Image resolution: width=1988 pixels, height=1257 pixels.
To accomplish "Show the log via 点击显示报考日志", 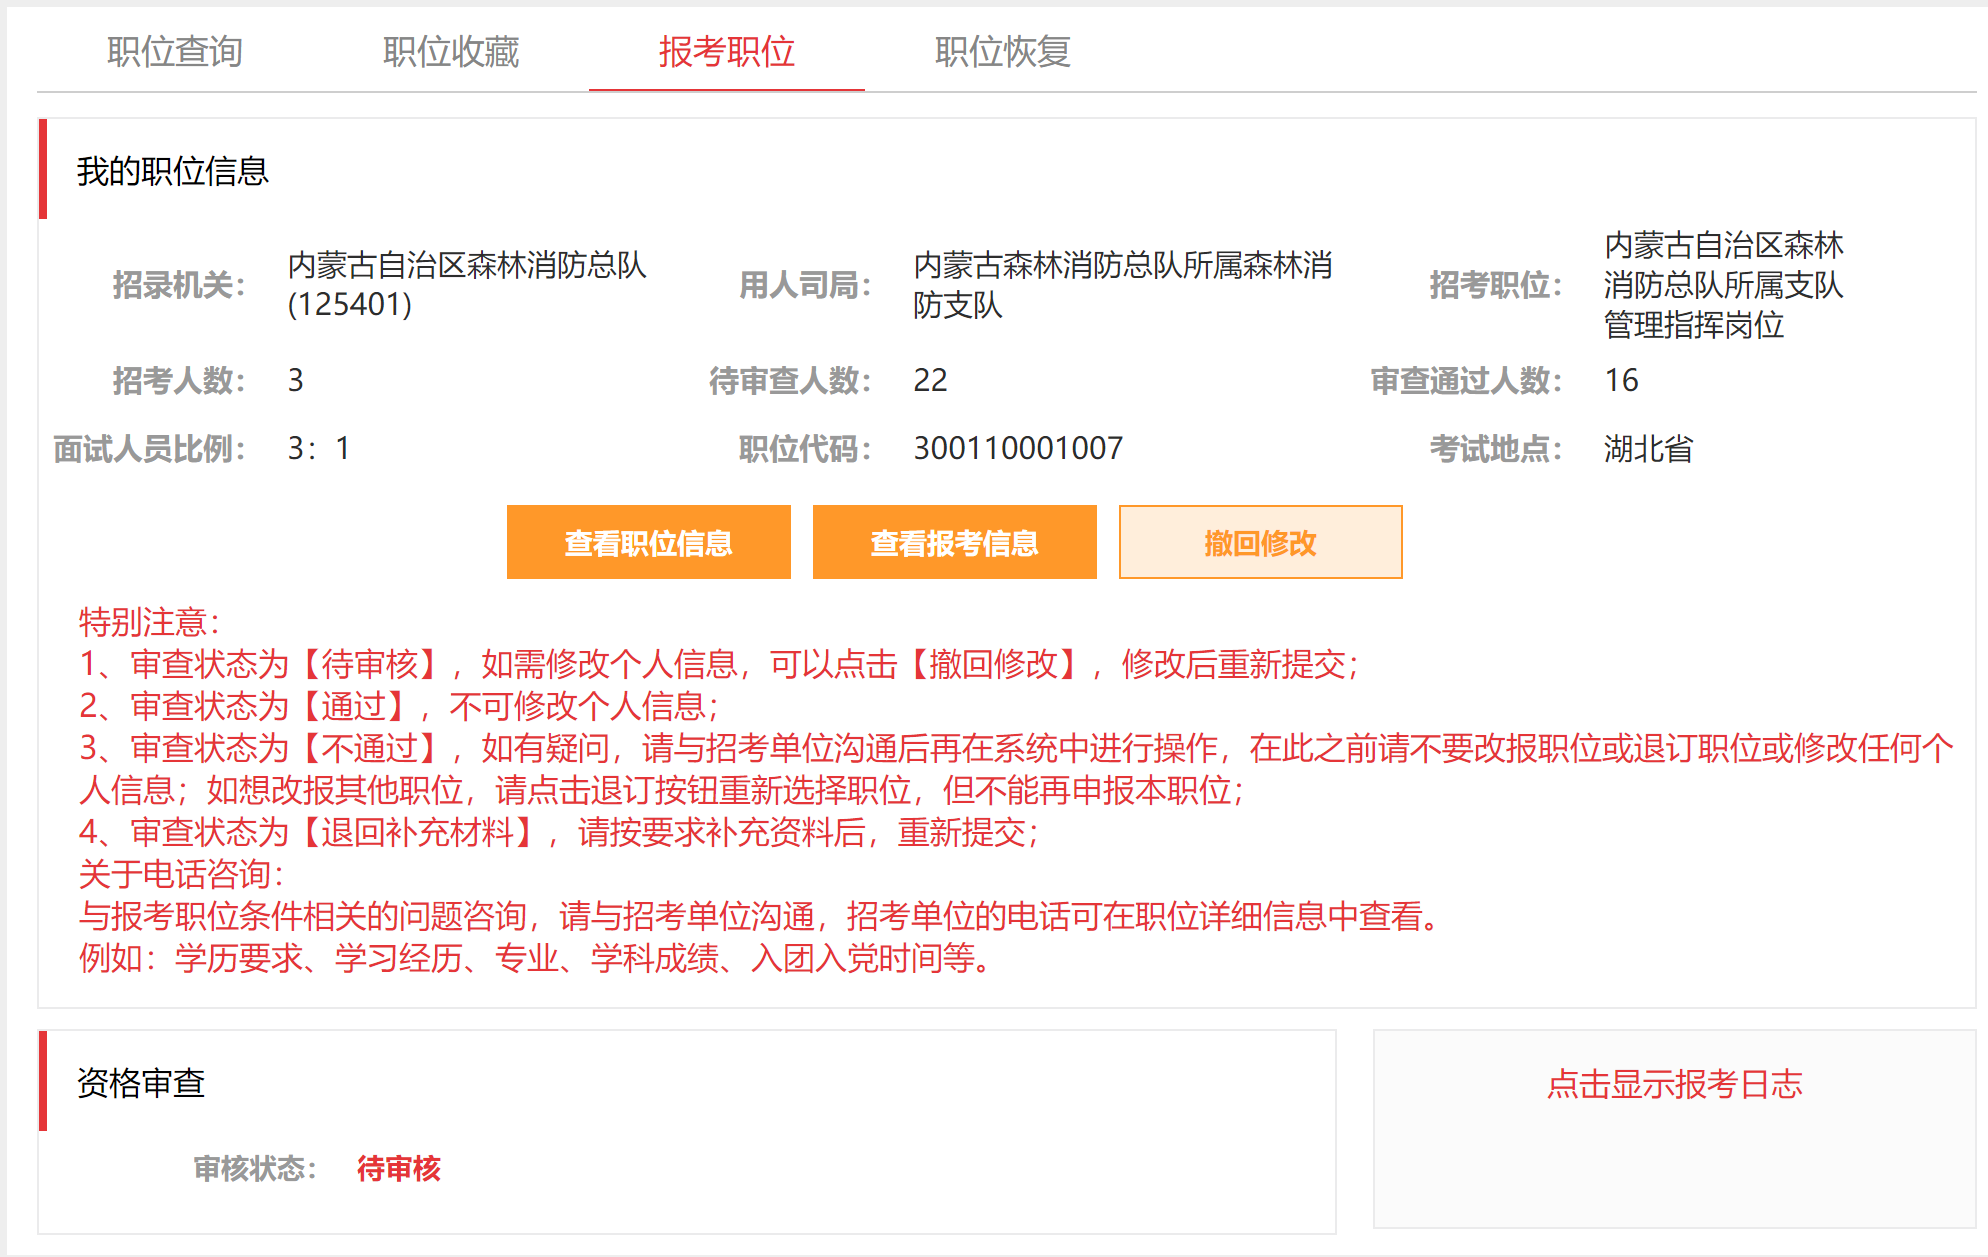I will point(1675,1084).
